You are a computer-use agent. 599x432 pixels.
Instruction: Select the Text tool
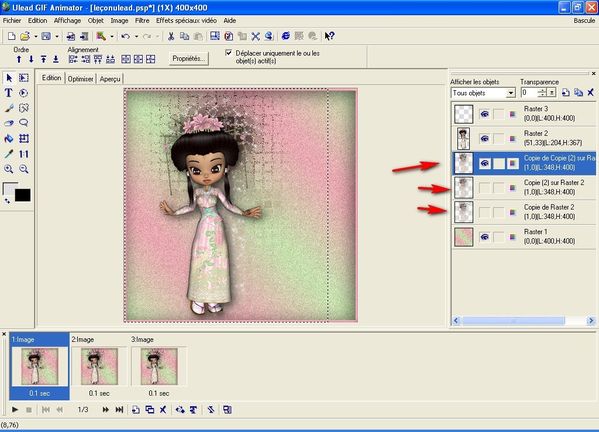coord(8,93)
